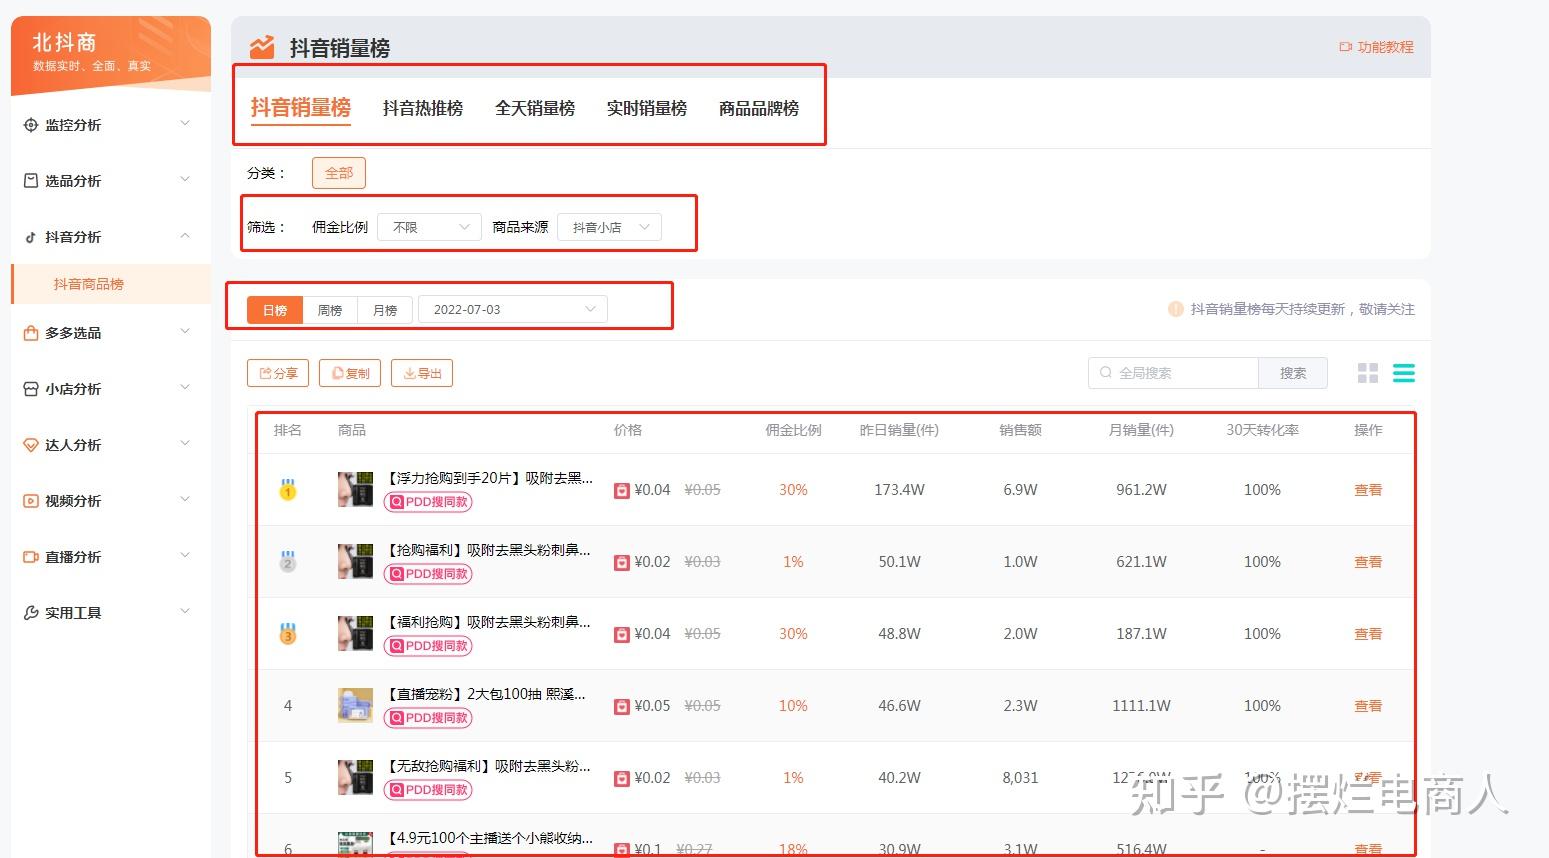Select the 全部 category chip
Image resolution: width=1549 pixels, height=858 pixels.
coord(339,173)
